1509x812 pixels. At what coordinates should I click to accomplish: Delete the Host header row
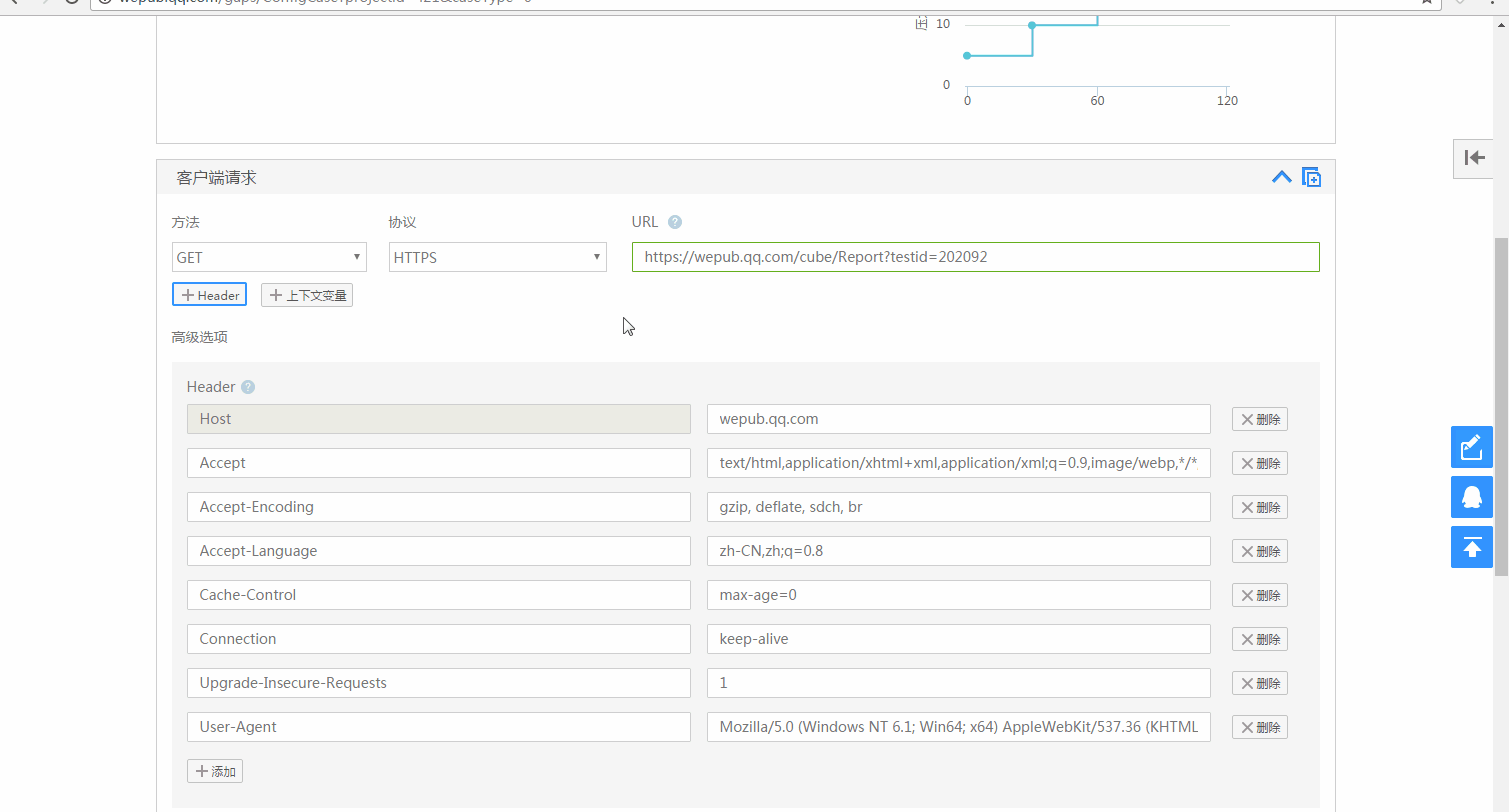click(x=1259, y=419)
